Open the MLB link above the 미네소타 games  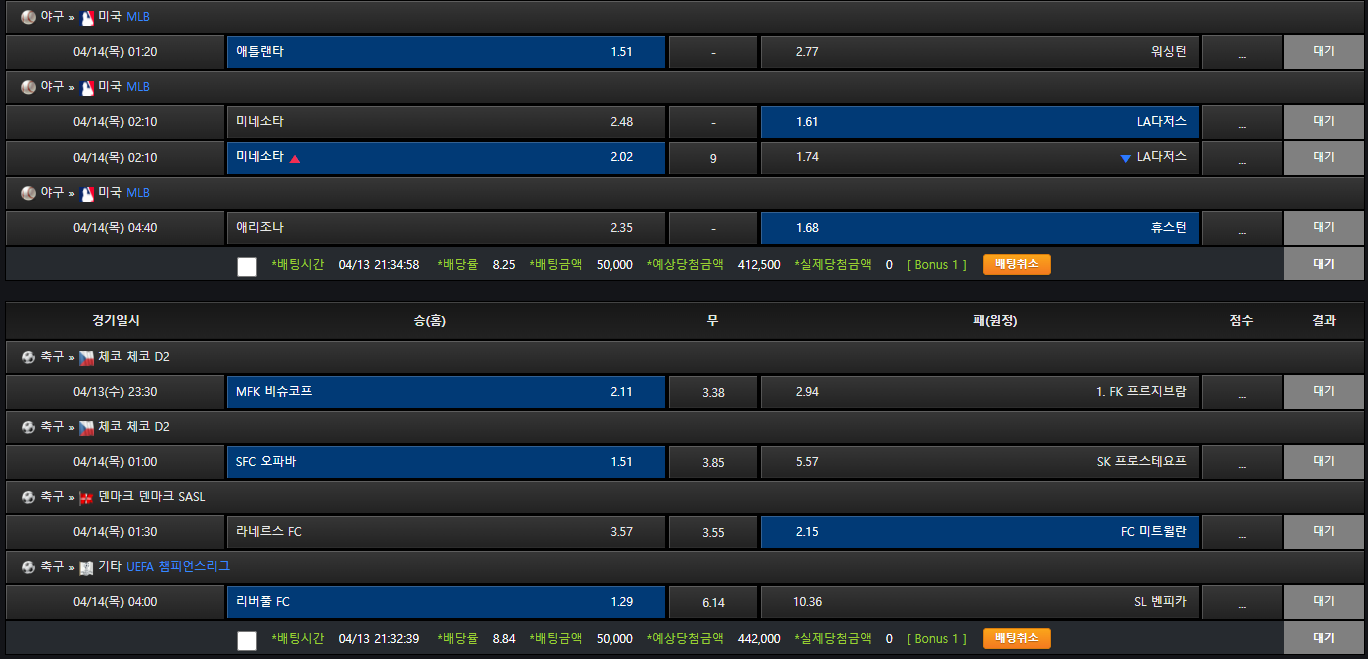coord(138,87)
